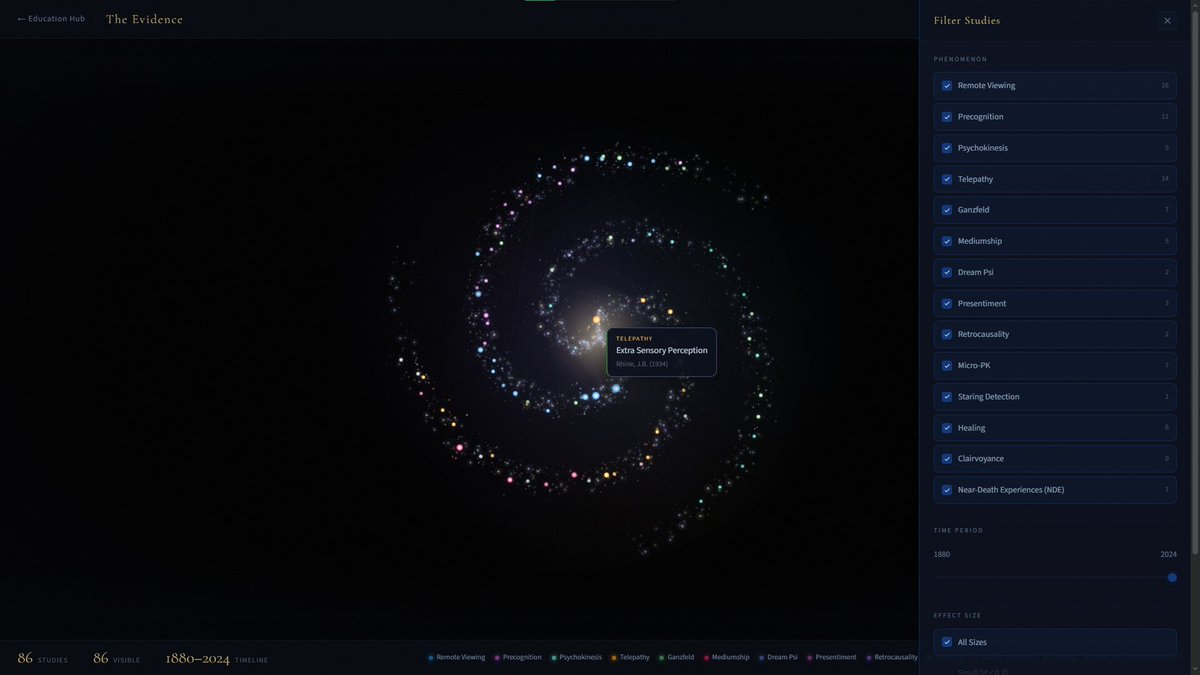Uncheck the Clairvoyance filter
The height and width of the screenshot is (675, 1200).
[x=947, y=459]
